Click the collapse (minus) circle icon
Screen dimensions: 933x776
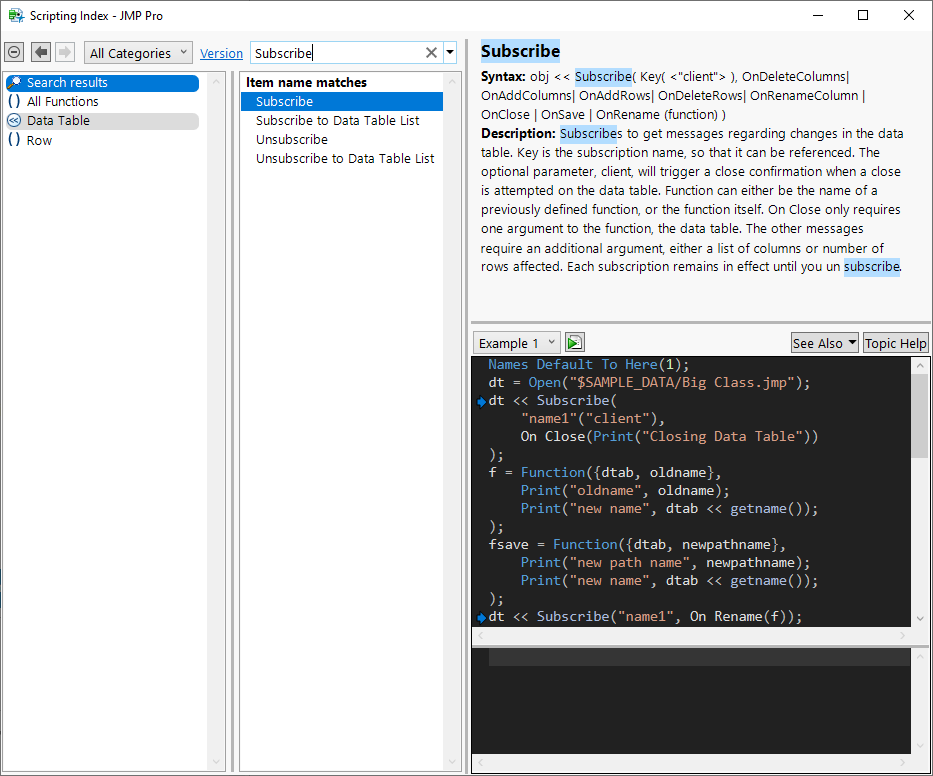[x=14, y=53]
